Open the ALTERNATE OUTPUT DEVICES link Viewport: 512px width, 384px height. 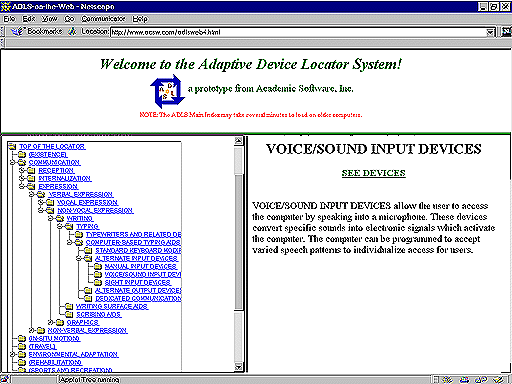point(138,290)
